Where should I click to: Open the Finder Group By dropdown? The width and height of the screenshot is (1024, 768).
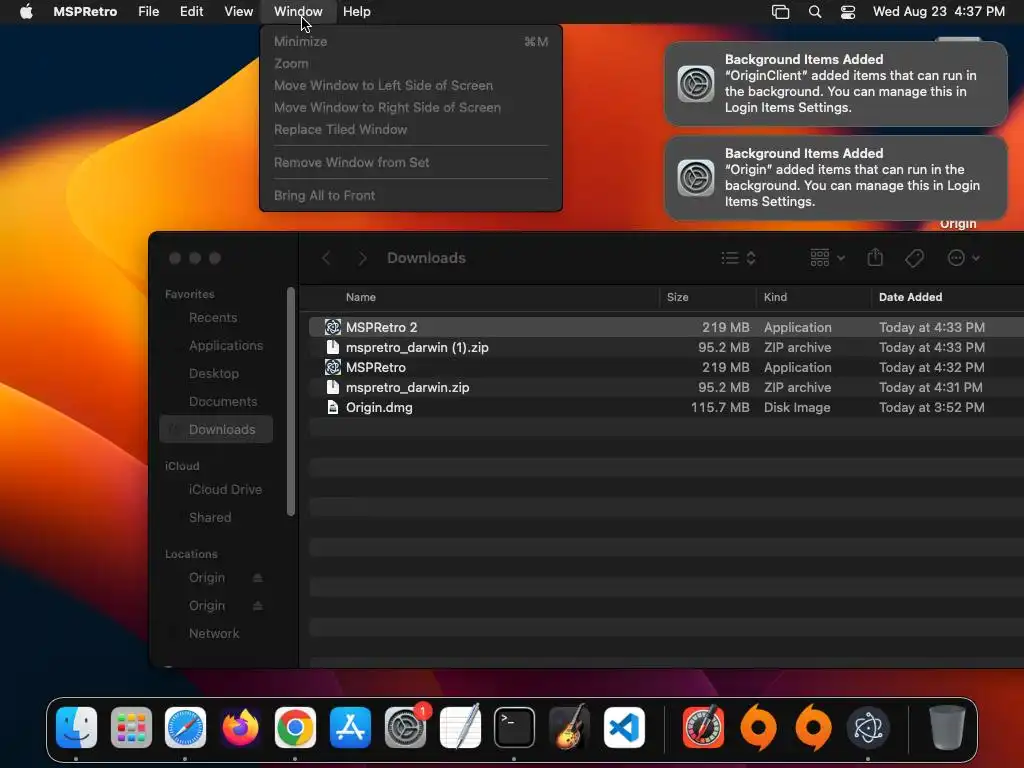827,258
